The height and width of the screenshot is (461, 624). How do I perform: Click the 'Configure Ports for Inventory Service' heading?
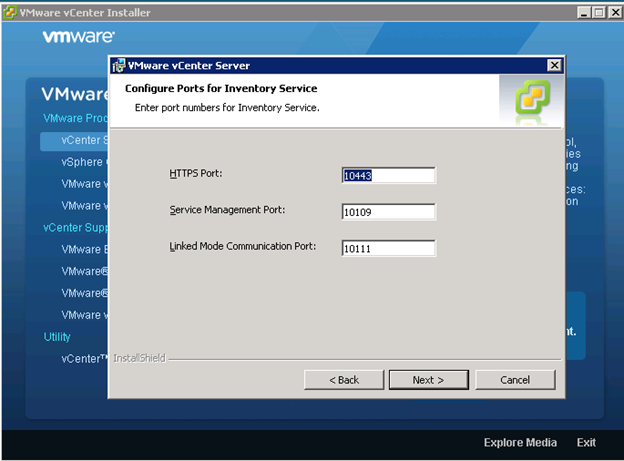point(221,88)
